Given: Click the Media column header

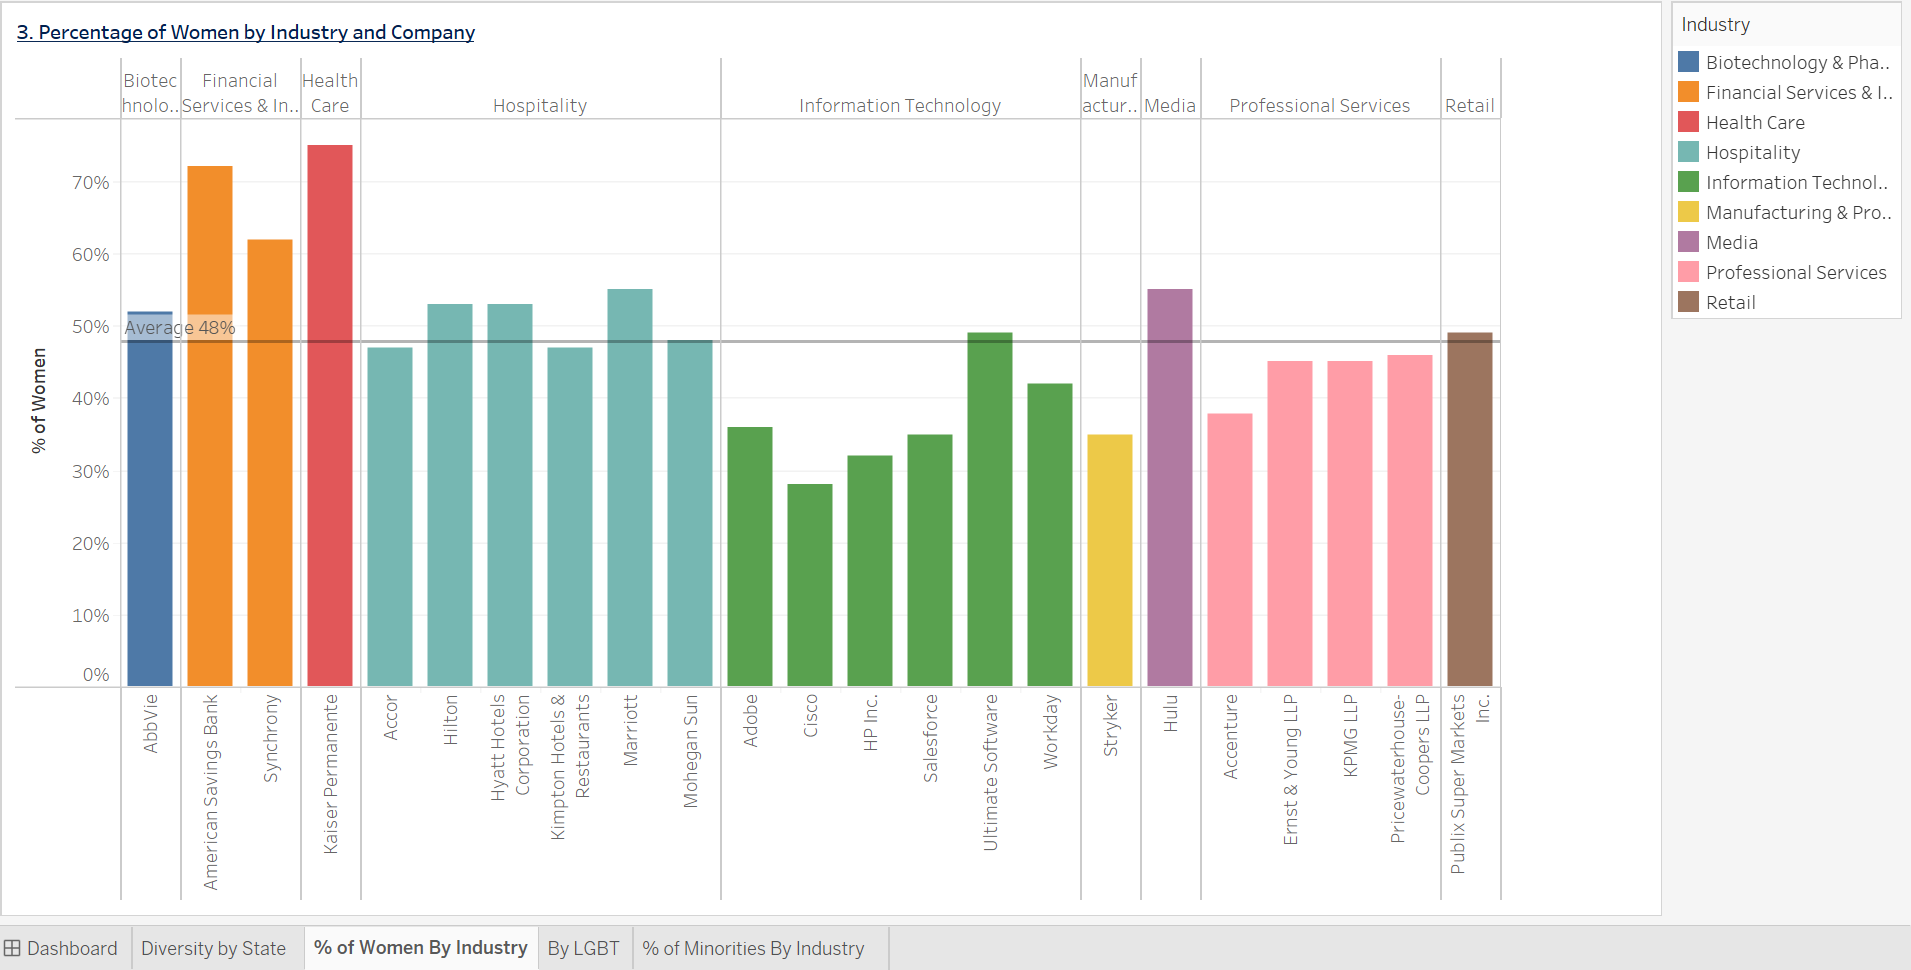Looking at the screenshot, I should [x=1170, y=105].
